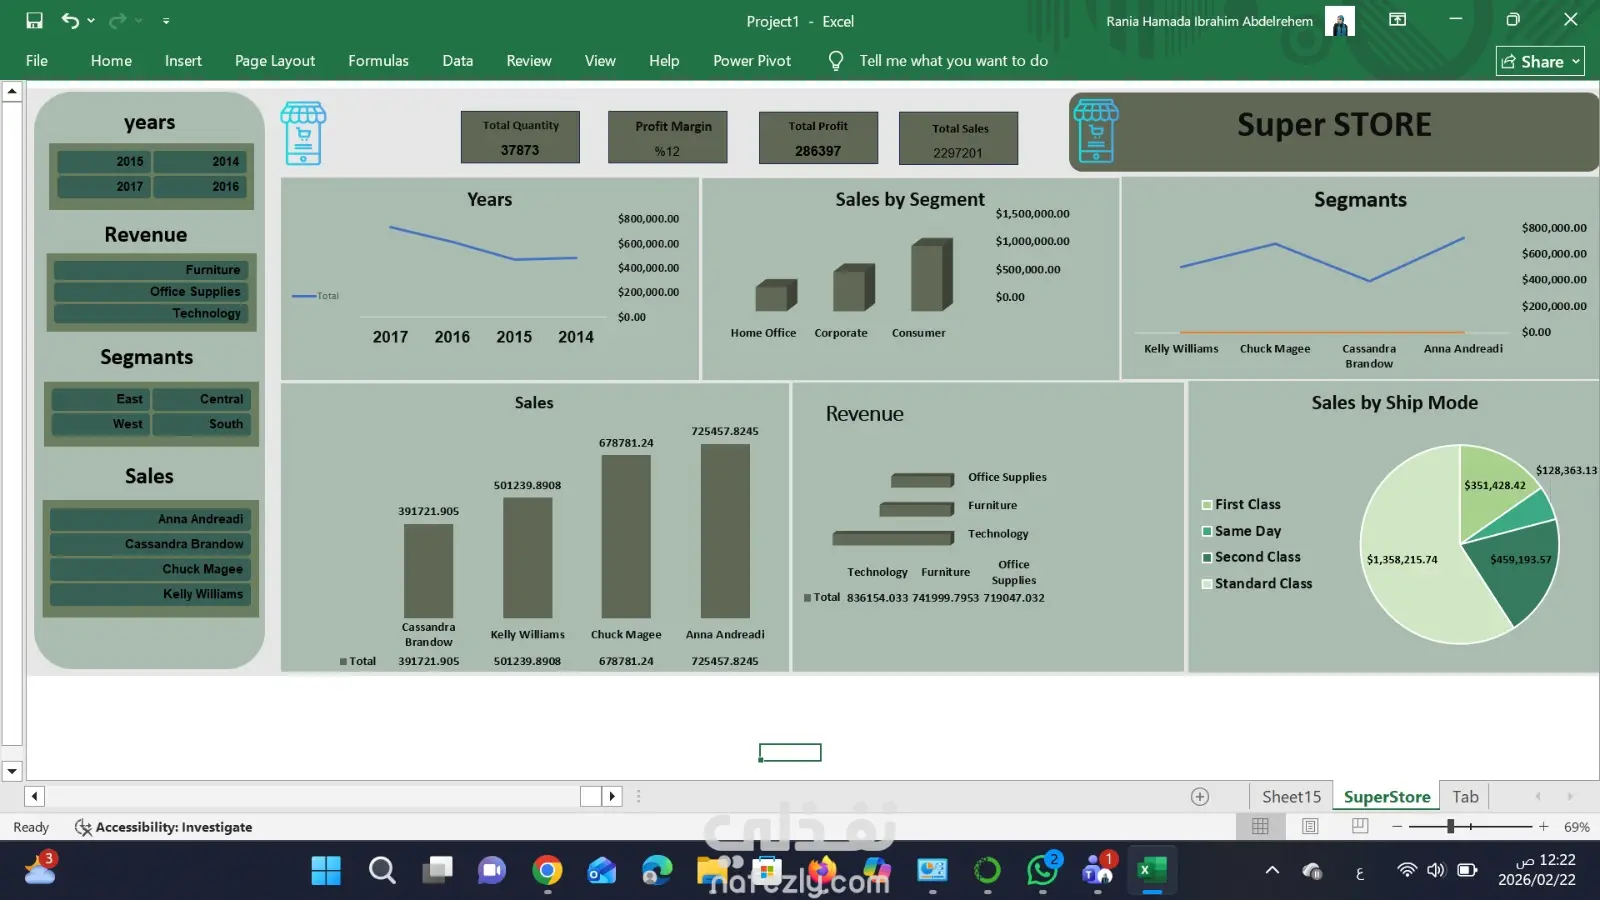Toggle the 2016 year slicer button
This screenshot has width=1600, height=900.
(x=200, y=186)
